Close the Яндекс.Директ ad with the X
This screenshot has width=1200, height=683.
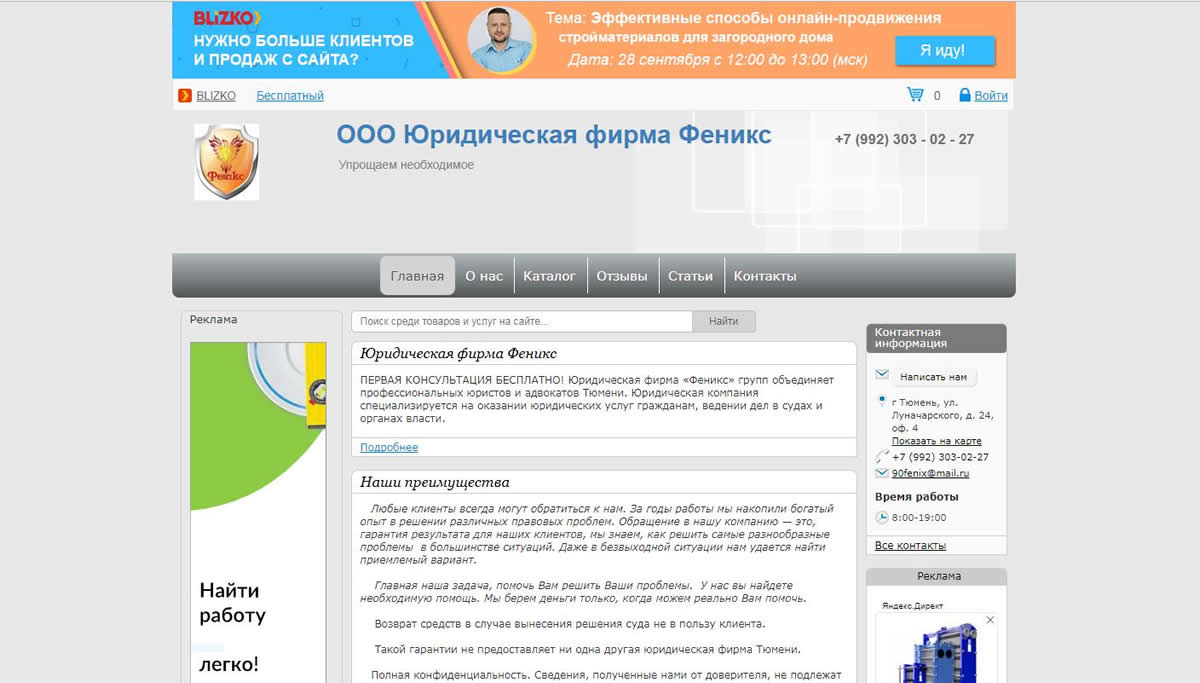[991, 619]
